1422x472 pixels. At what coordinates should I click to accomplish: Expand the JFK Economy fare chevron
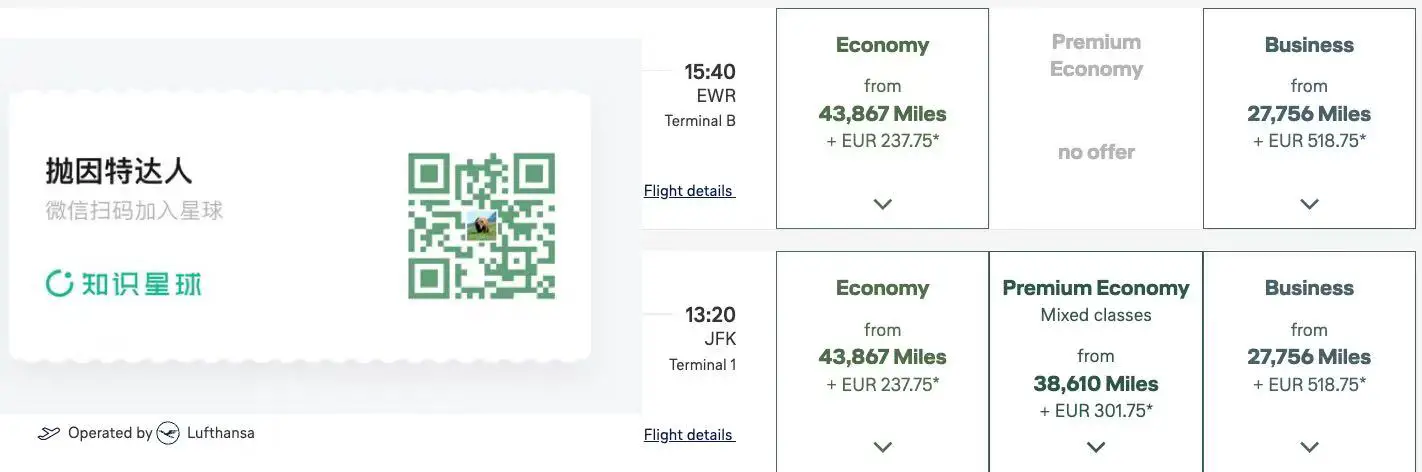pyautogui.click(x=882, y=447)
